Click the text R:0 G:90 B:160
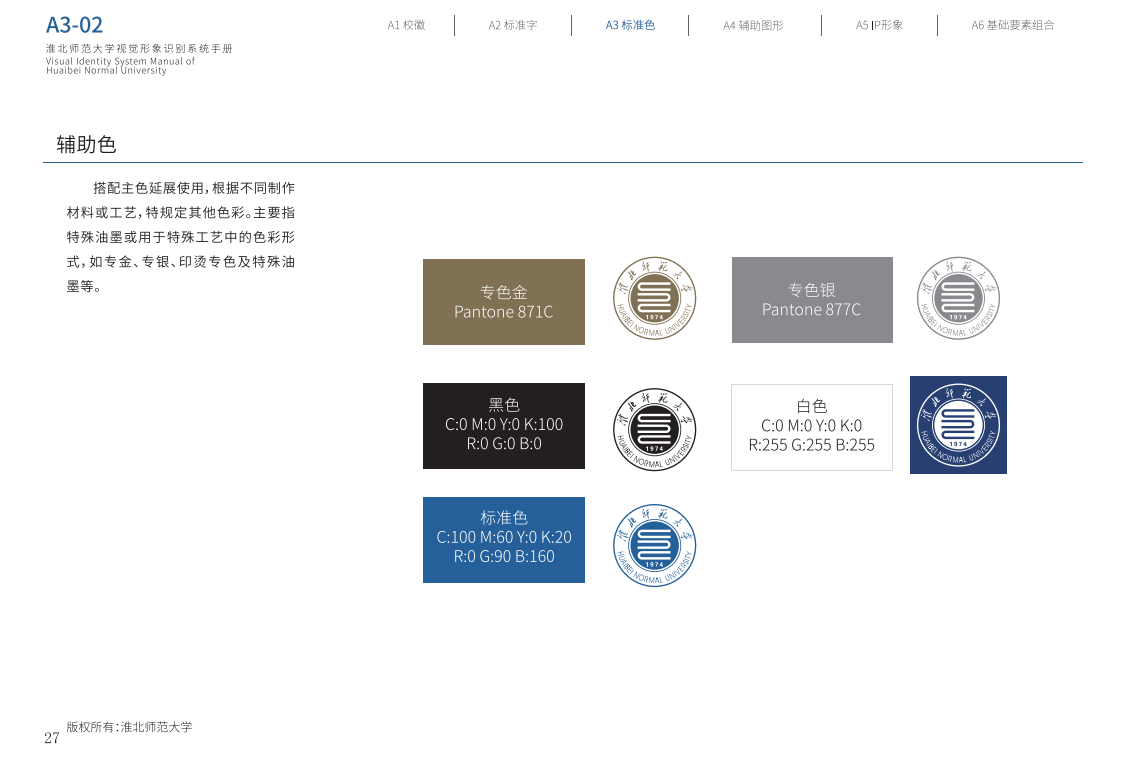Image resolution: width=1134 pixels, height=763 pixels. (x=503, y=556)
